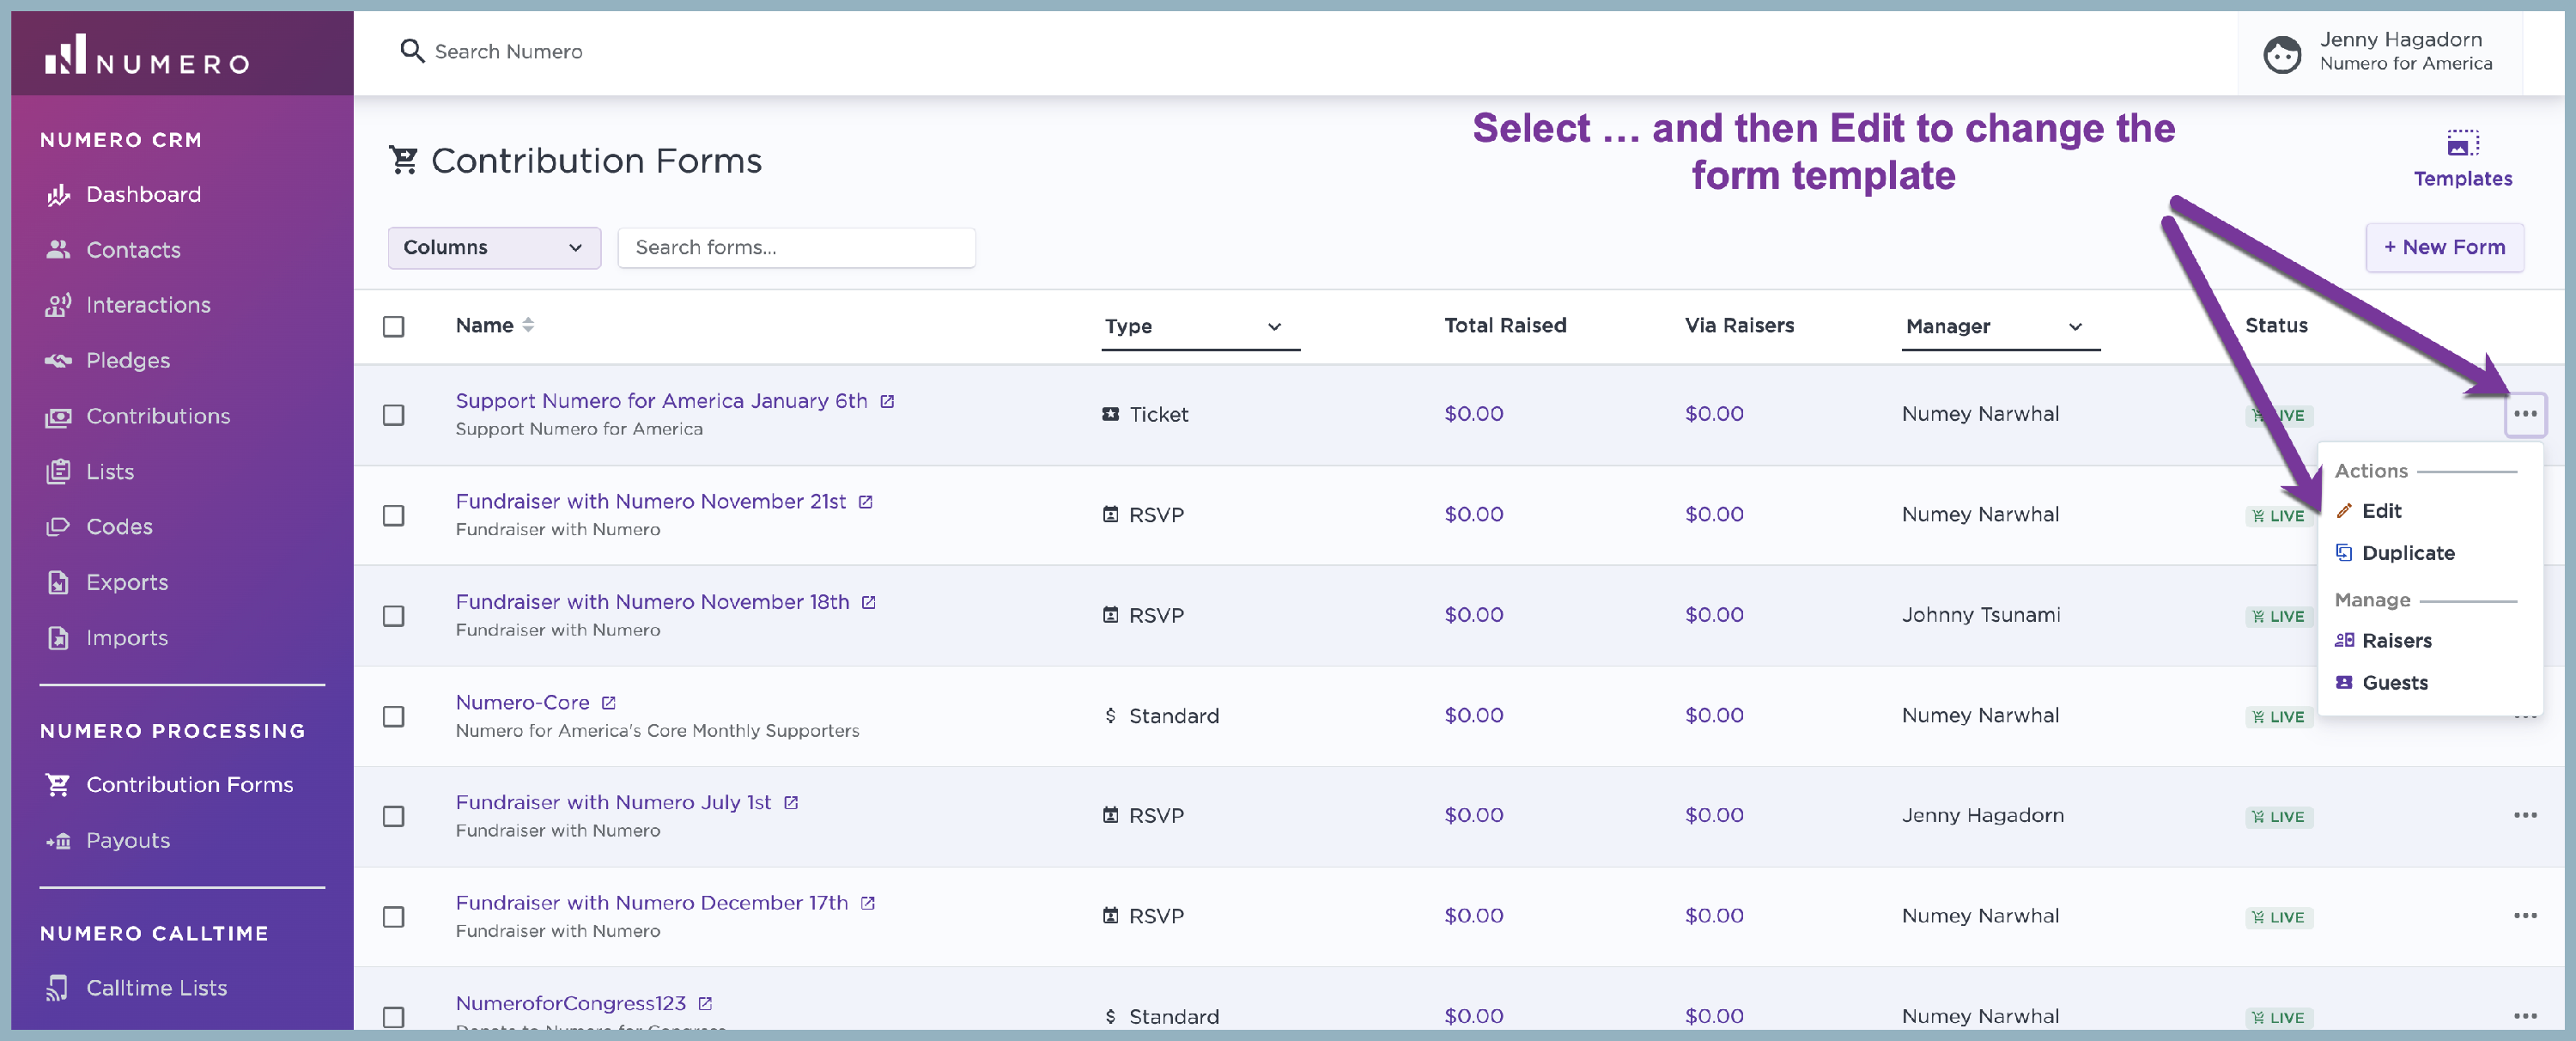Click the Pledges handshake icon

[x=58, y=361]
